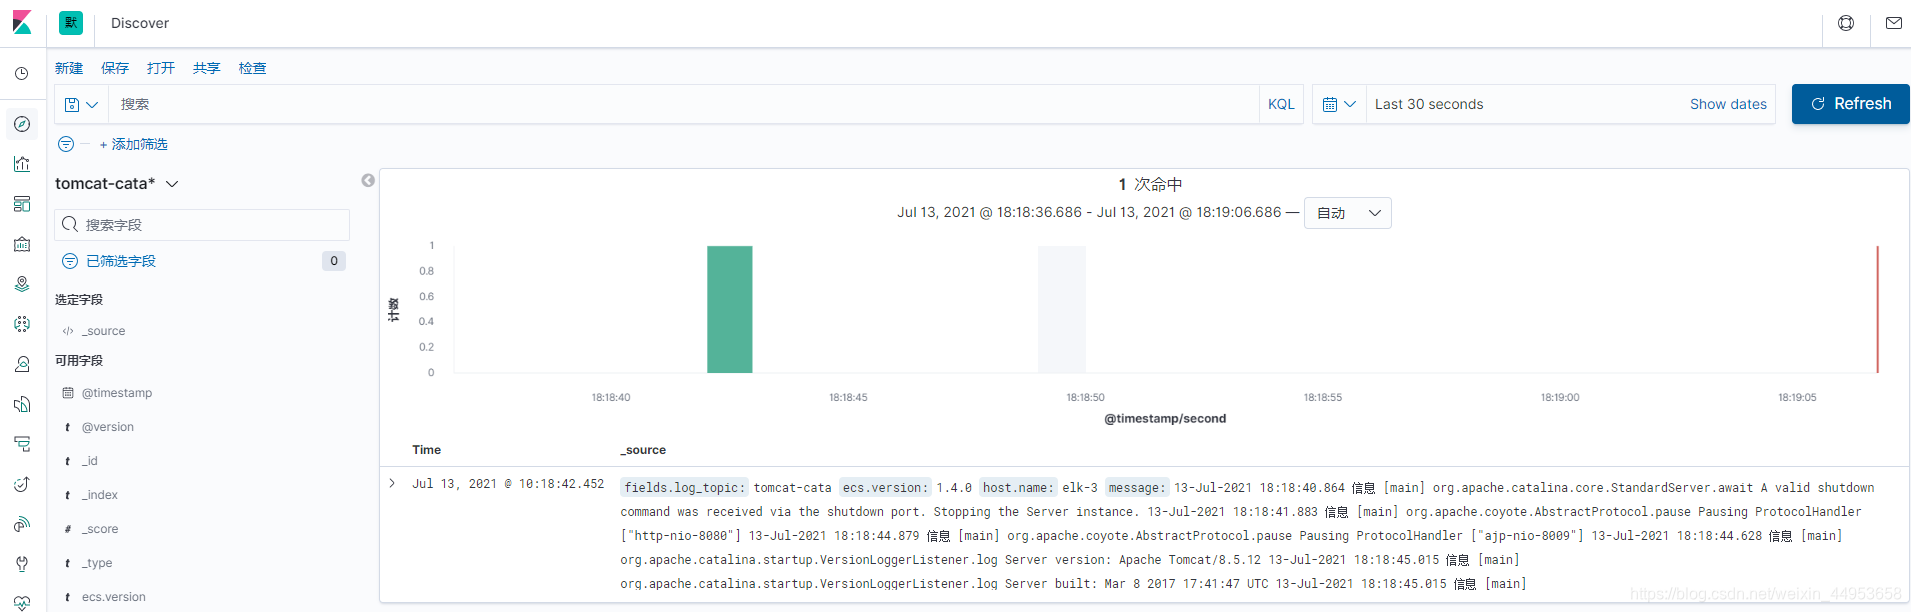
Task: Open Canvas icon in sidebar
Action: pyautogui.click(x=22, y=244)
